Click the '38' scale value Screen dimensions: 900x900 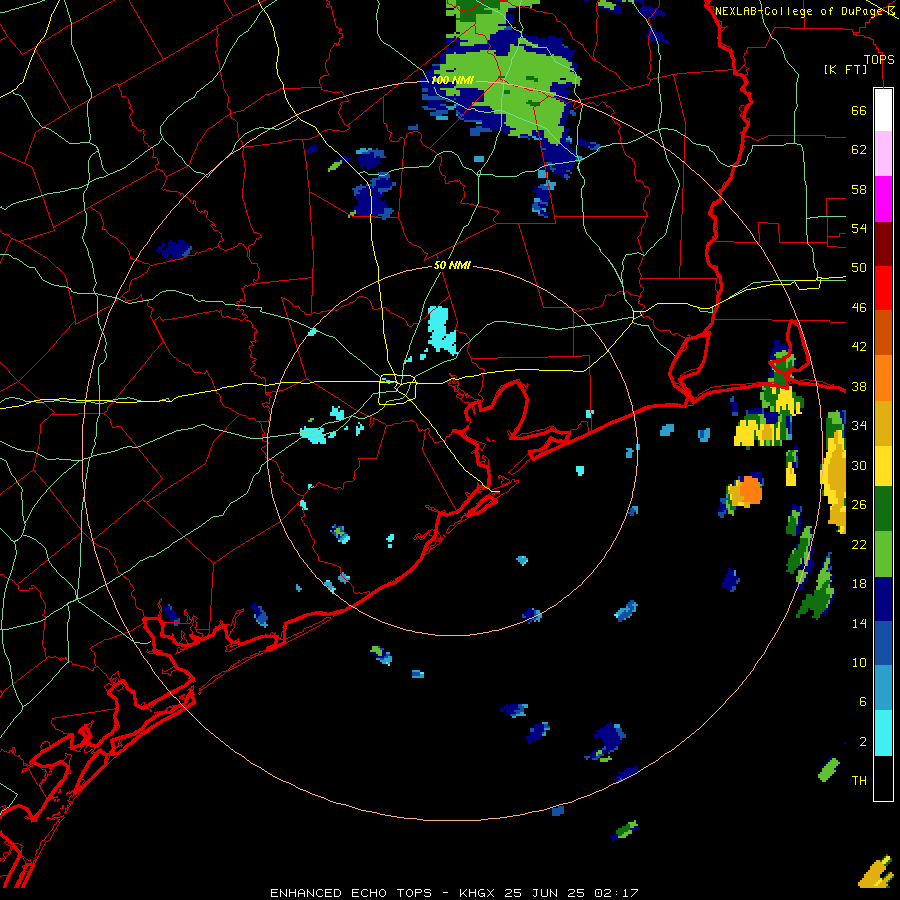[x=859, y=386]
